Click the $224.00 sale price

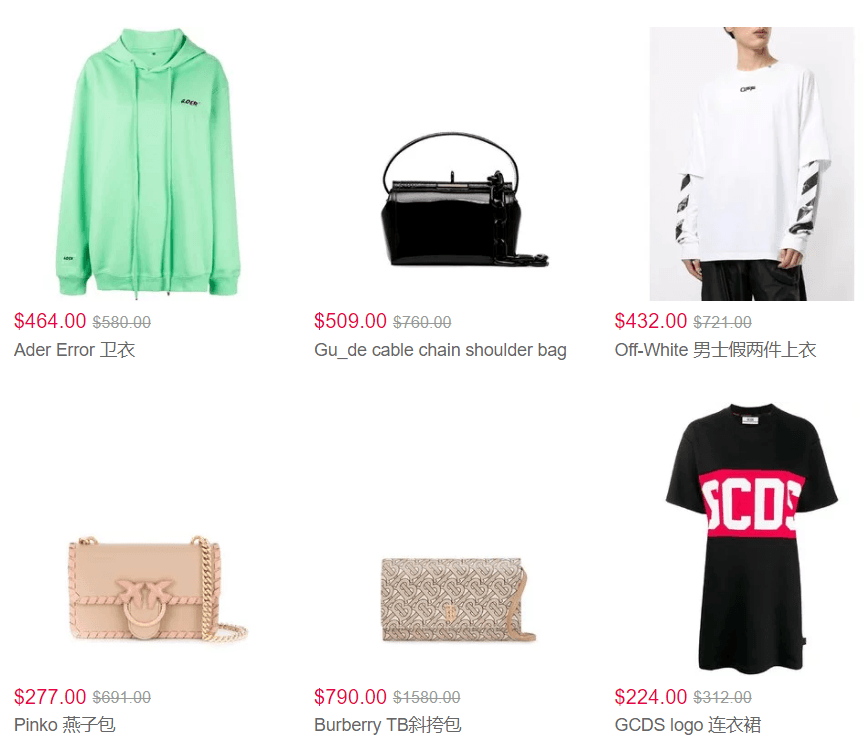click(651, 697)
